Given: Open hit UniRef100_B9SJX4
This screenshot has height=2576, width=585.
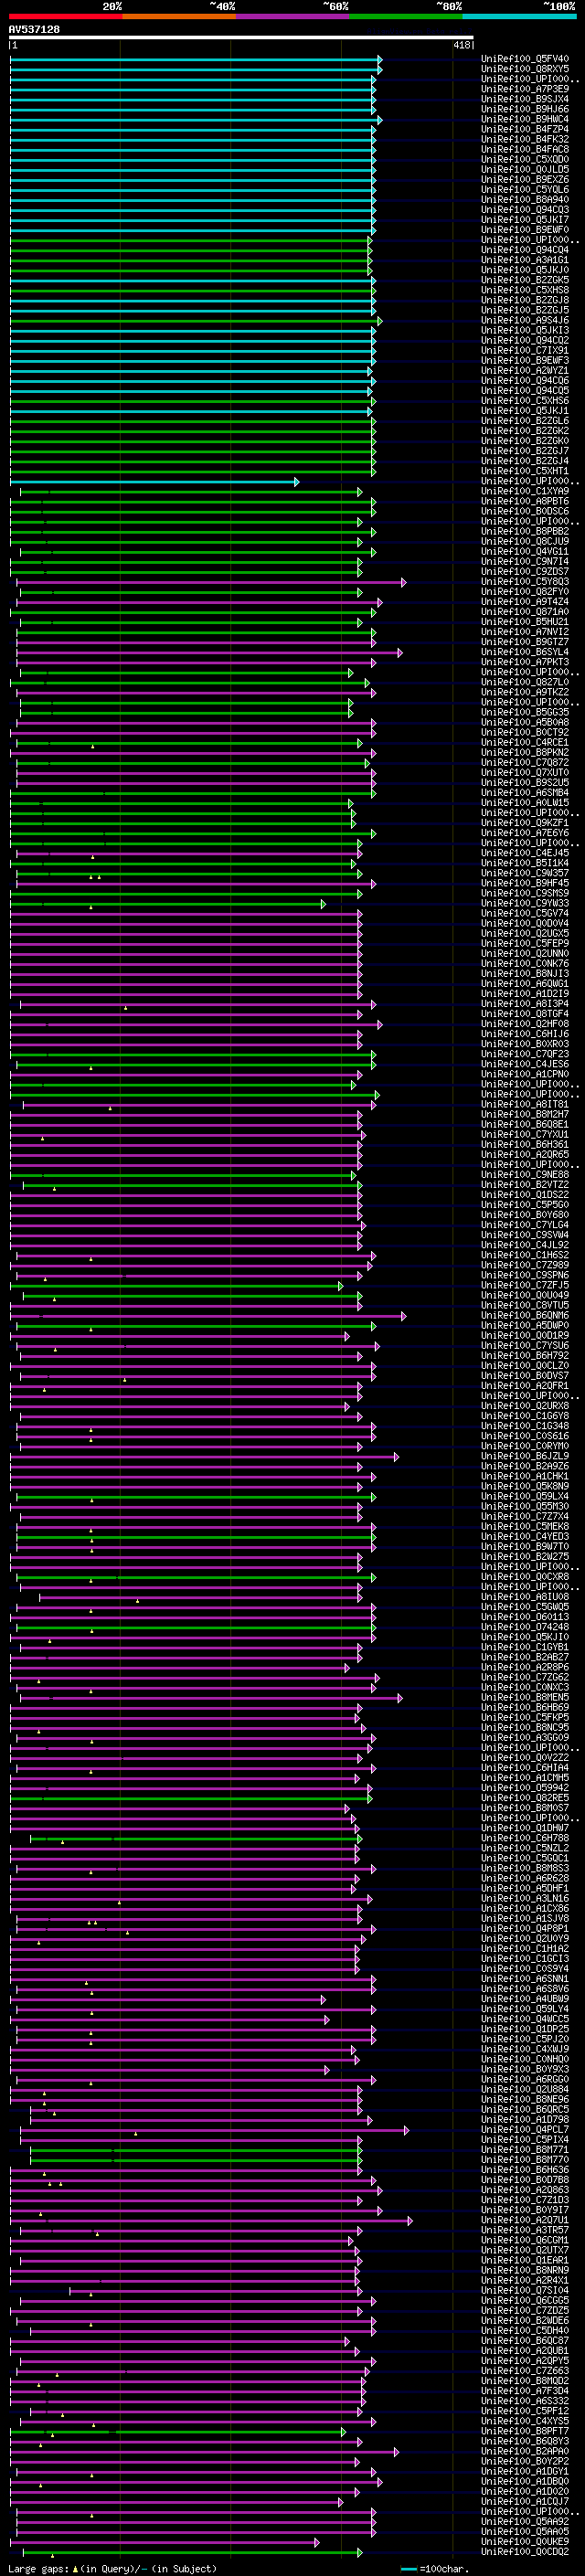Looking at the screenshot, I should pos(525,99).
